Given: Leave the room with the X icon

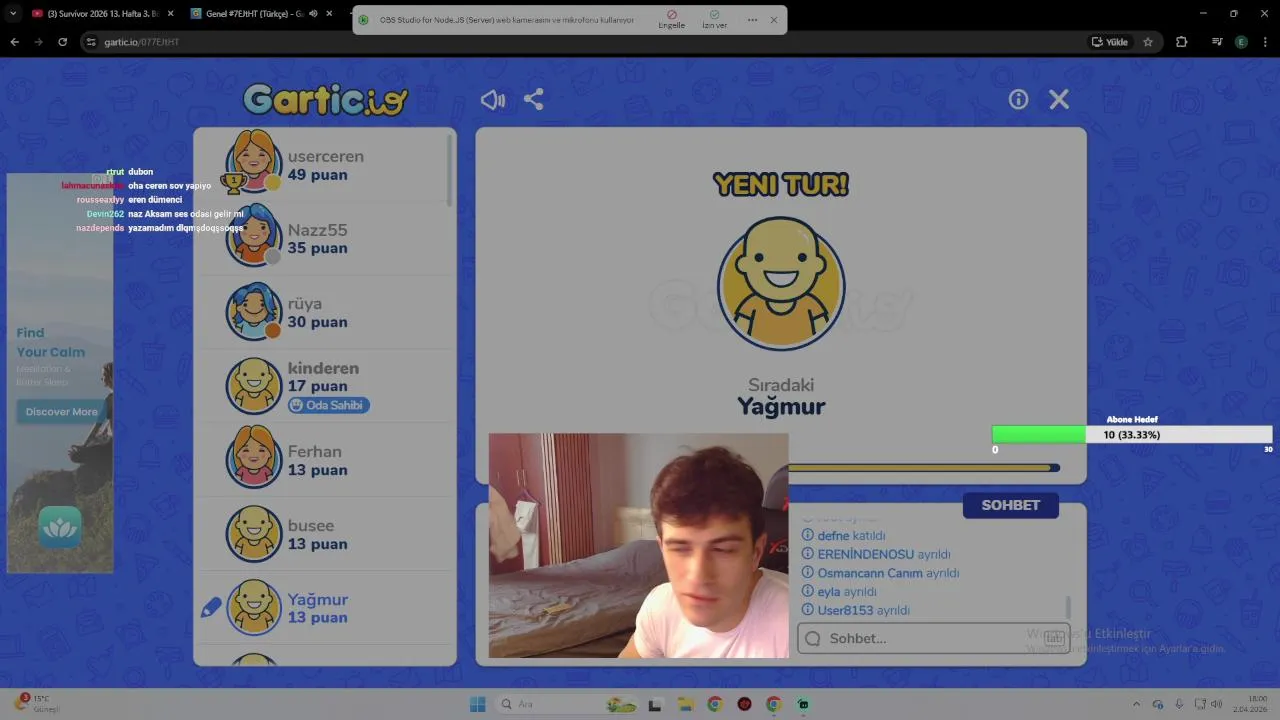Looking at the screenshot, I should pos(1059,99).
